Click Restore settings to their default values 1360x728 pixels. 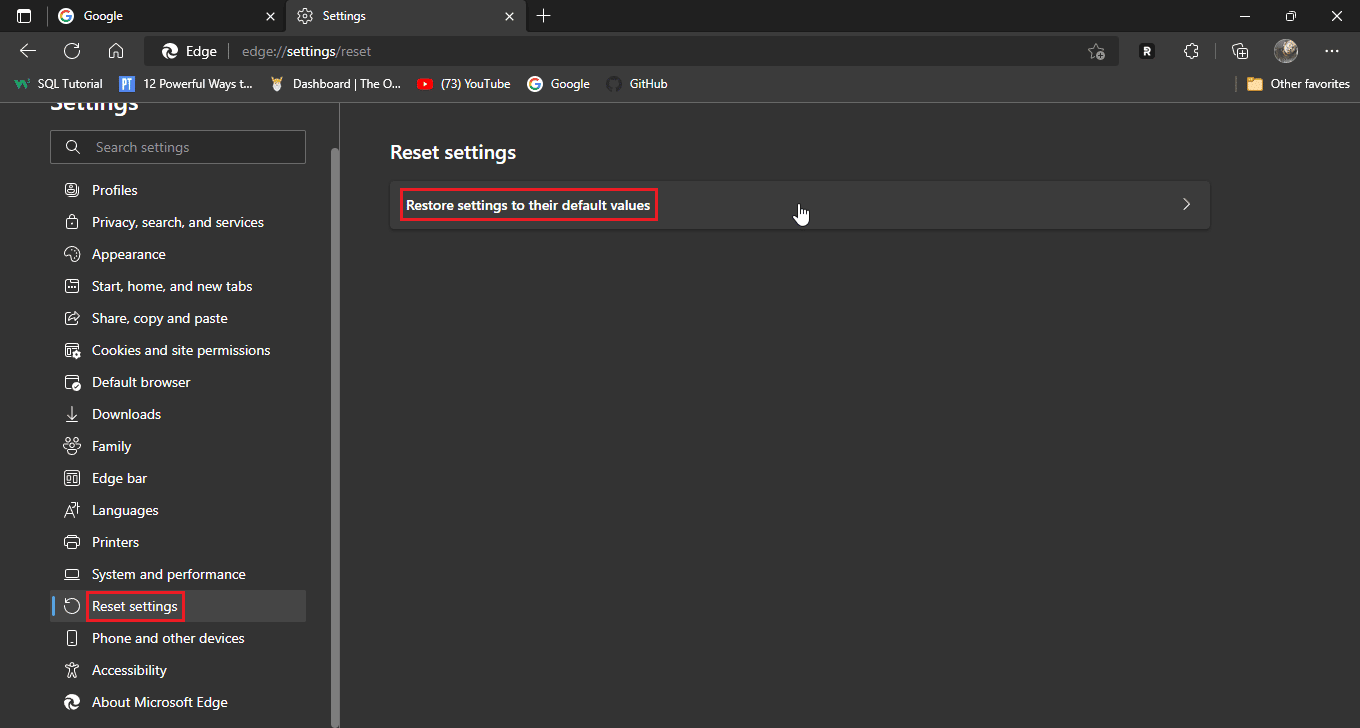point(528,205)
